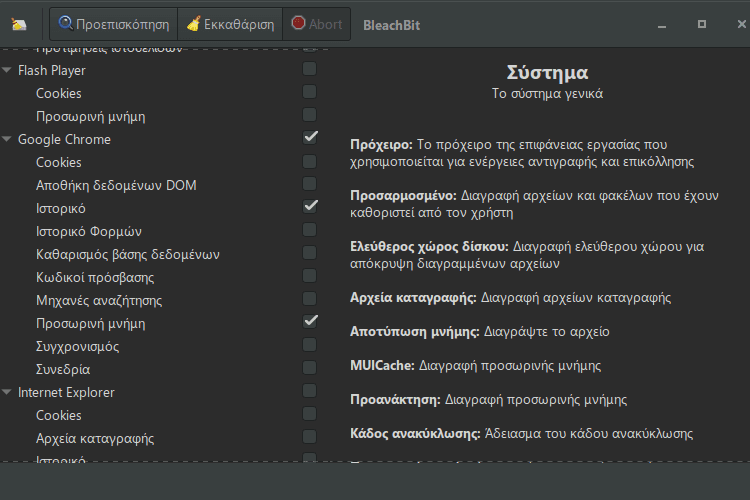Enable Google Chrome Cookies checkbox

coord(309,161)
